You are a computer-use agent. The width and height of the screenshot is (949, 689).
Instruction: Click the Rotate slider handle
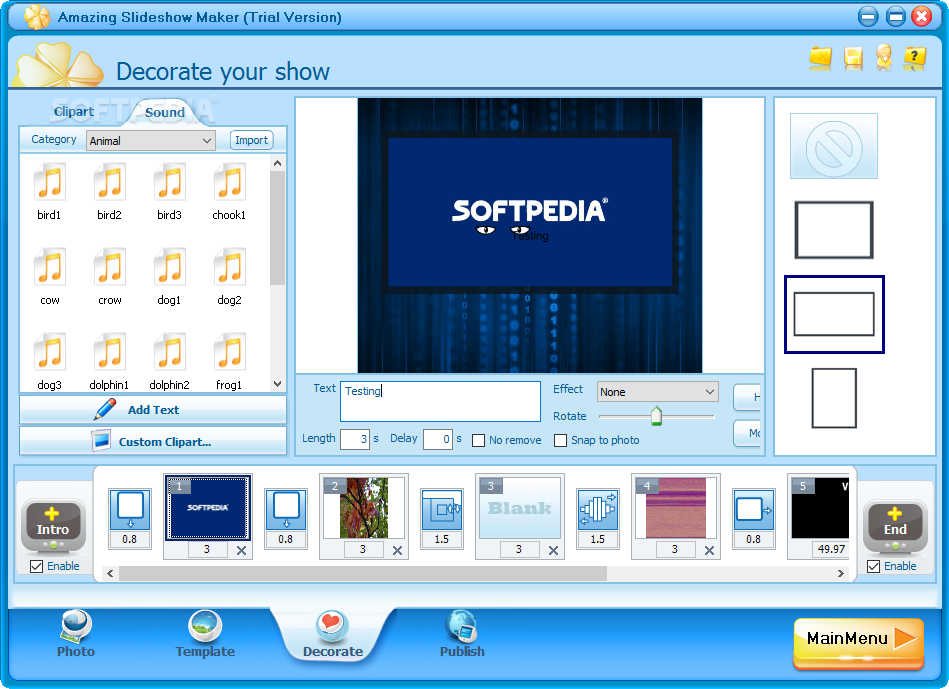[656, 416]
